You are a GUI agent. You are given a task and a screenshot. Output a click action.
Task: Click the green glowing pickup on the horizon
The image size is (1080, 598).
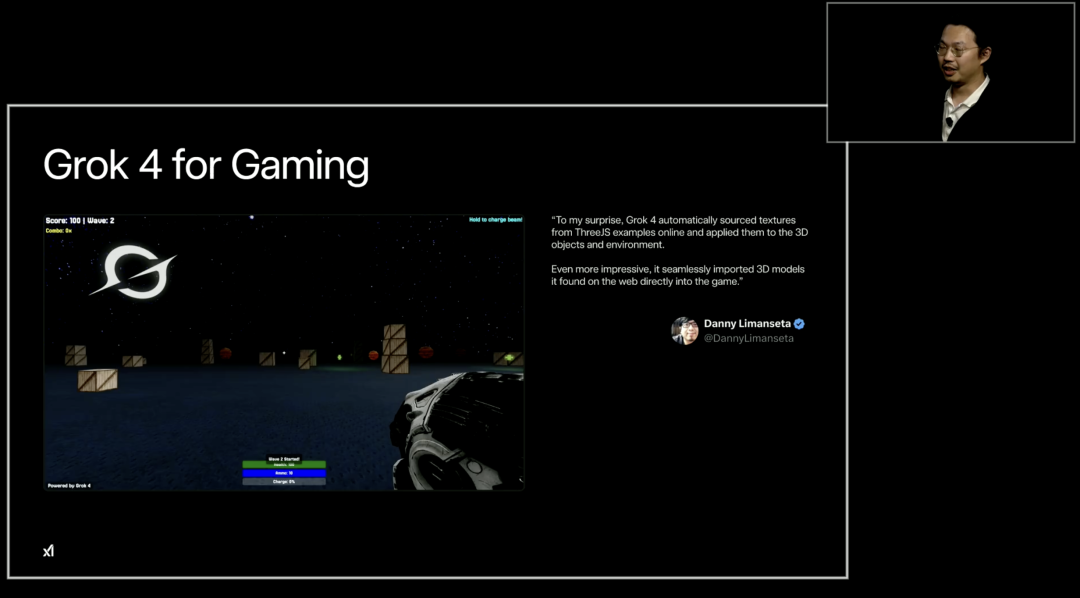pos(339,356)
